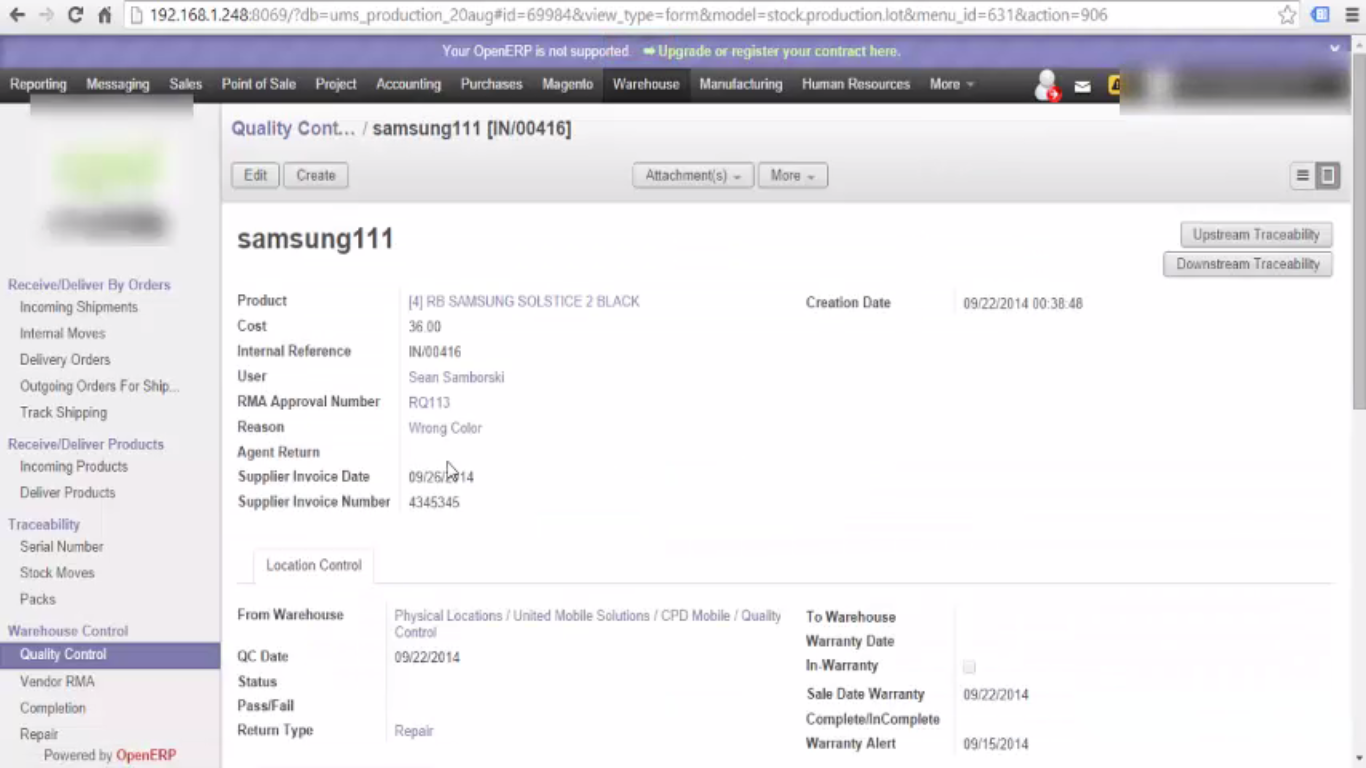Go to Quality Cont... breadcrumb
This screenshot has width=1366, height=768.
pos(293,128)
